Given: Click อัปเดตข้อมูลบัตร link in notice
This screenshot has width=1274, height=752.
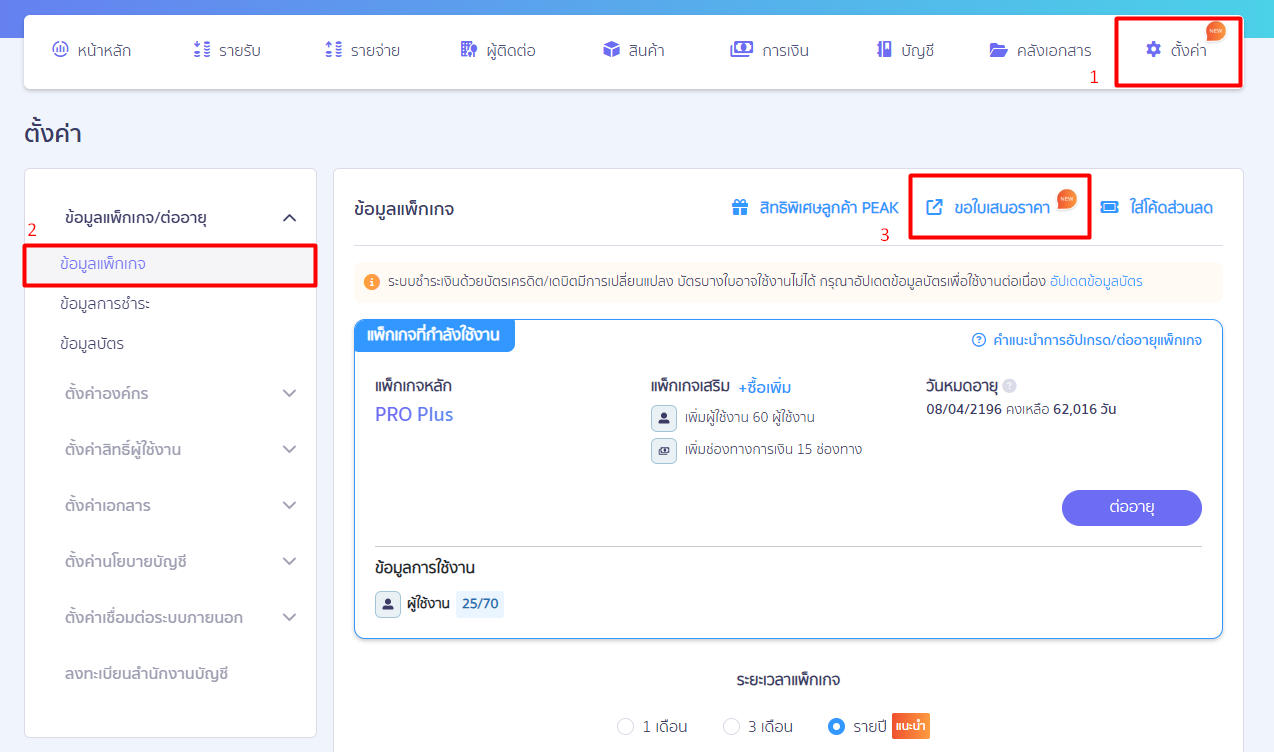Looking at the screenshot, I should pyautogui.click(x=1096, y=282).
